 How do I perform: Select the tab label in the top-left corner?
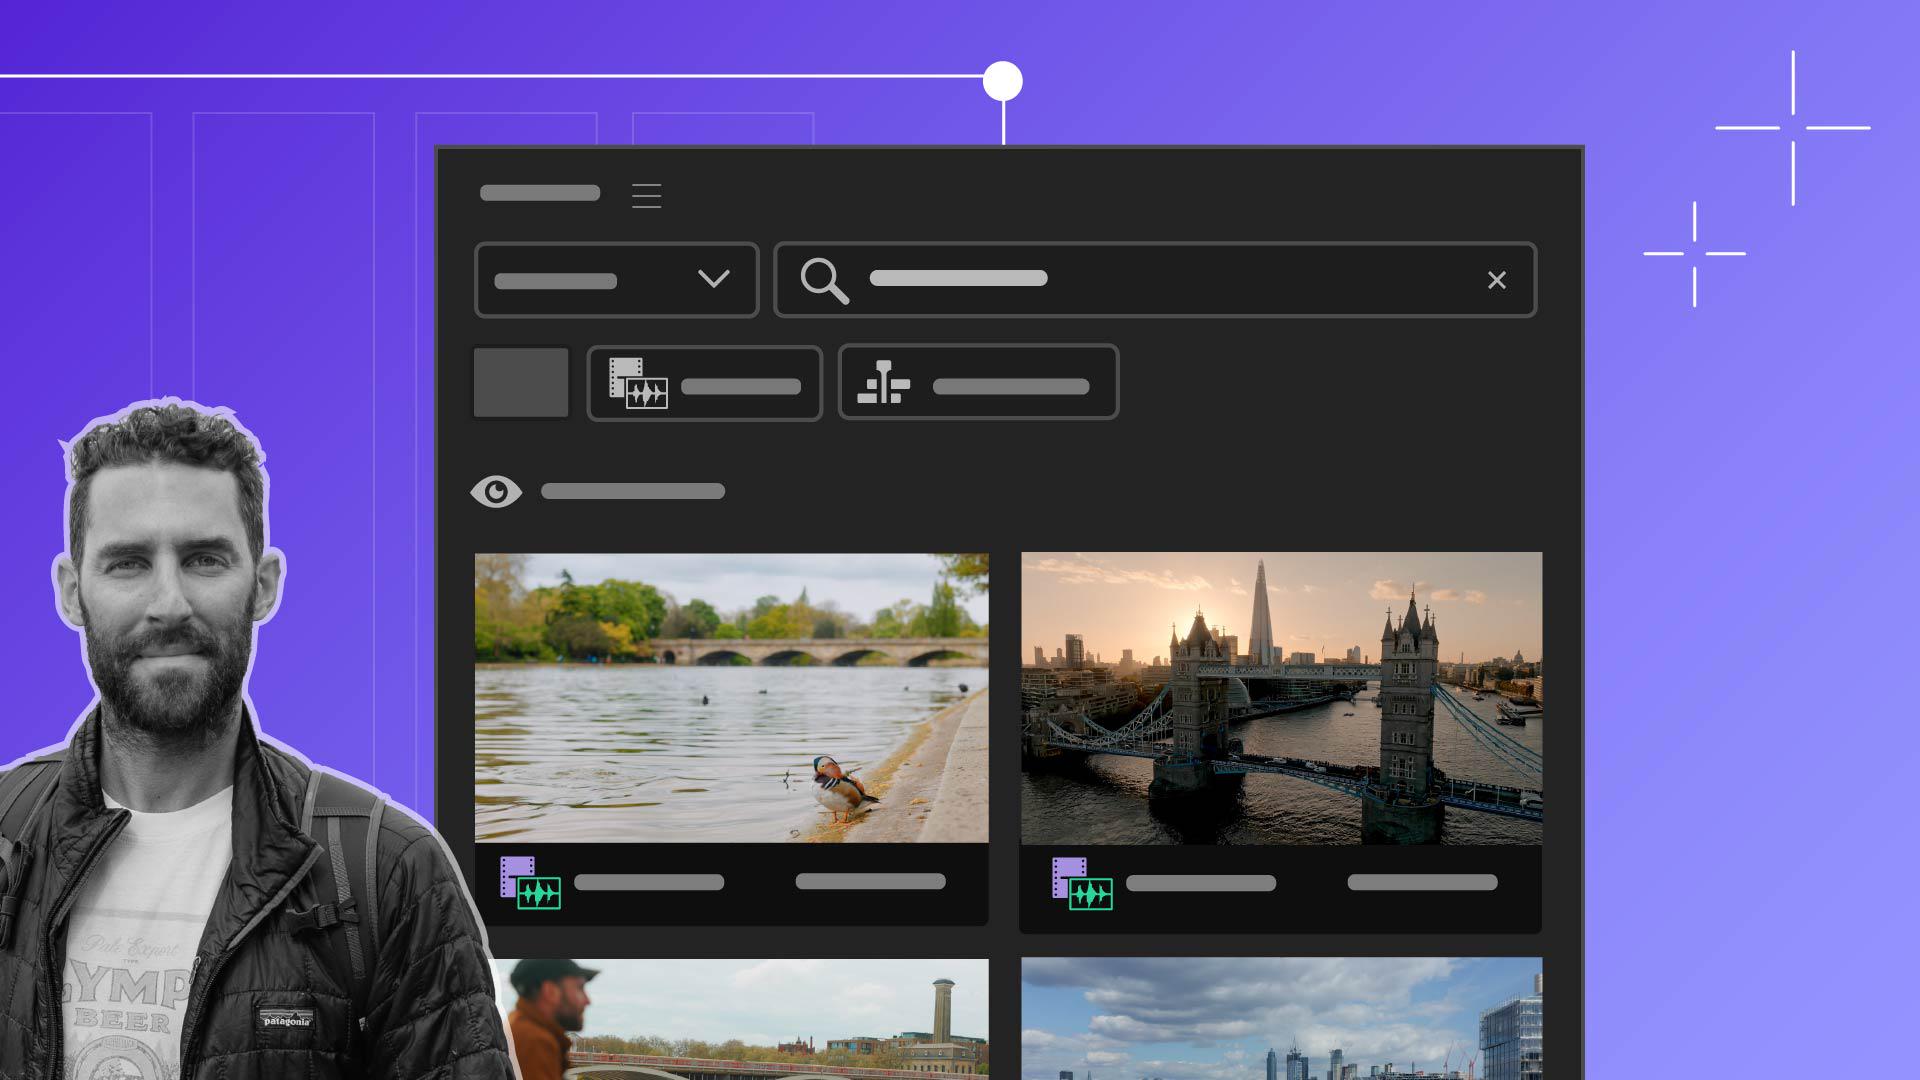[539, 193]
